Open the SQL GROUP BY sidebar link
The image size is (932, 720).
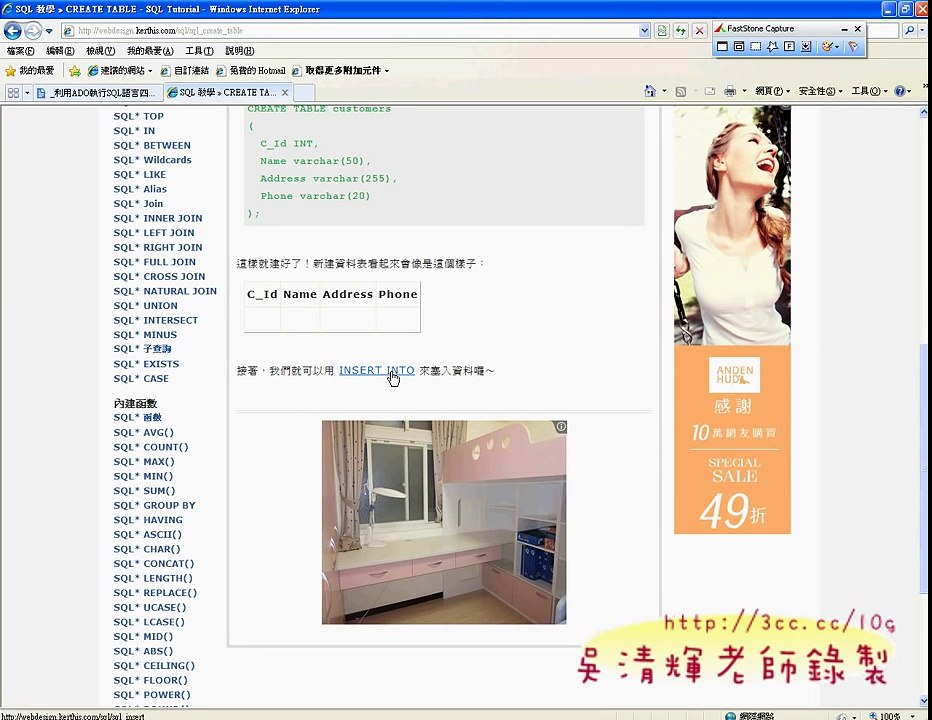click(x=154, y=505)
